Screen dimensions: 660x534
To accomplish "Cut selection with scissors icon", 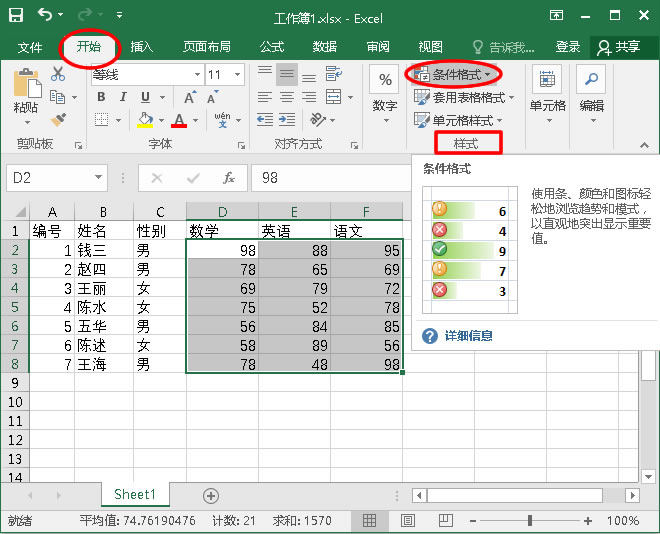I will [58, 74].
